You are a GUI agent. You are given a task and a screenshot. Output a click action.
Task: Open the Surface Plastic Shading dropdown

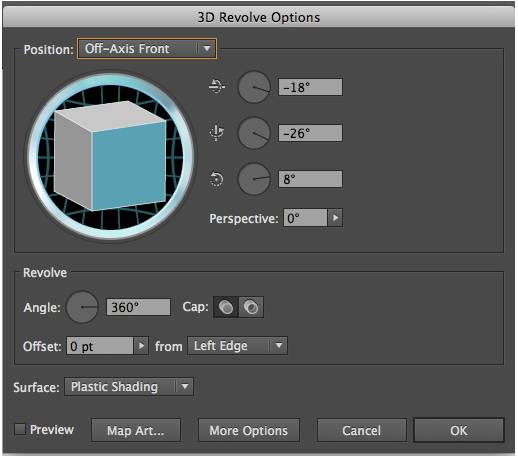[x=129, y=387]
